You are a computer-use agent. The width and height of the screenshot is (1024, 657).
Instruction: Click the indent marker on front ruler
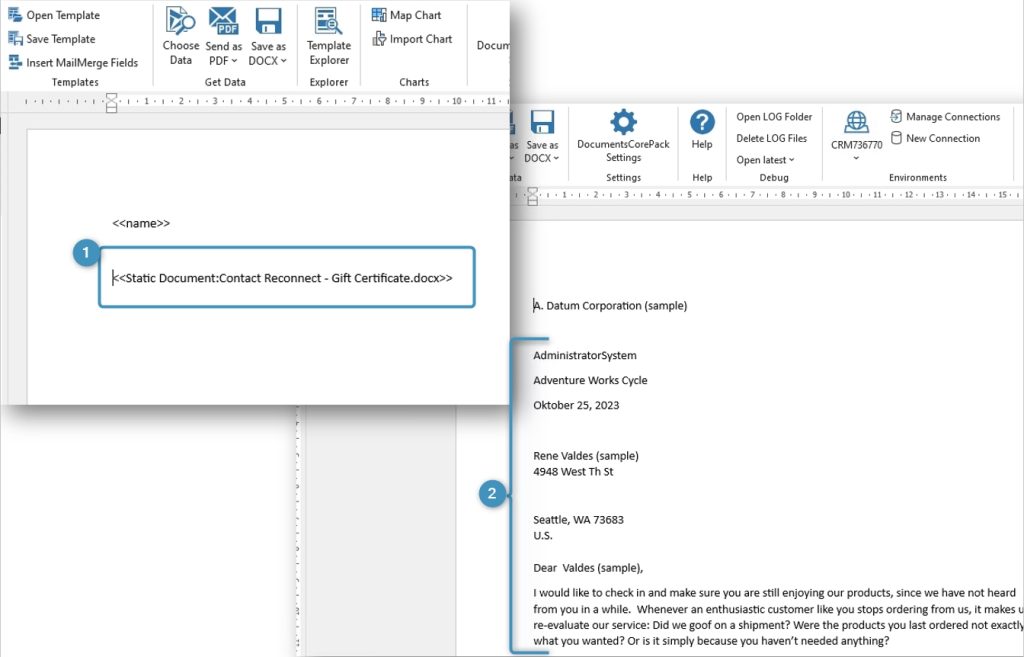(112, 102)
